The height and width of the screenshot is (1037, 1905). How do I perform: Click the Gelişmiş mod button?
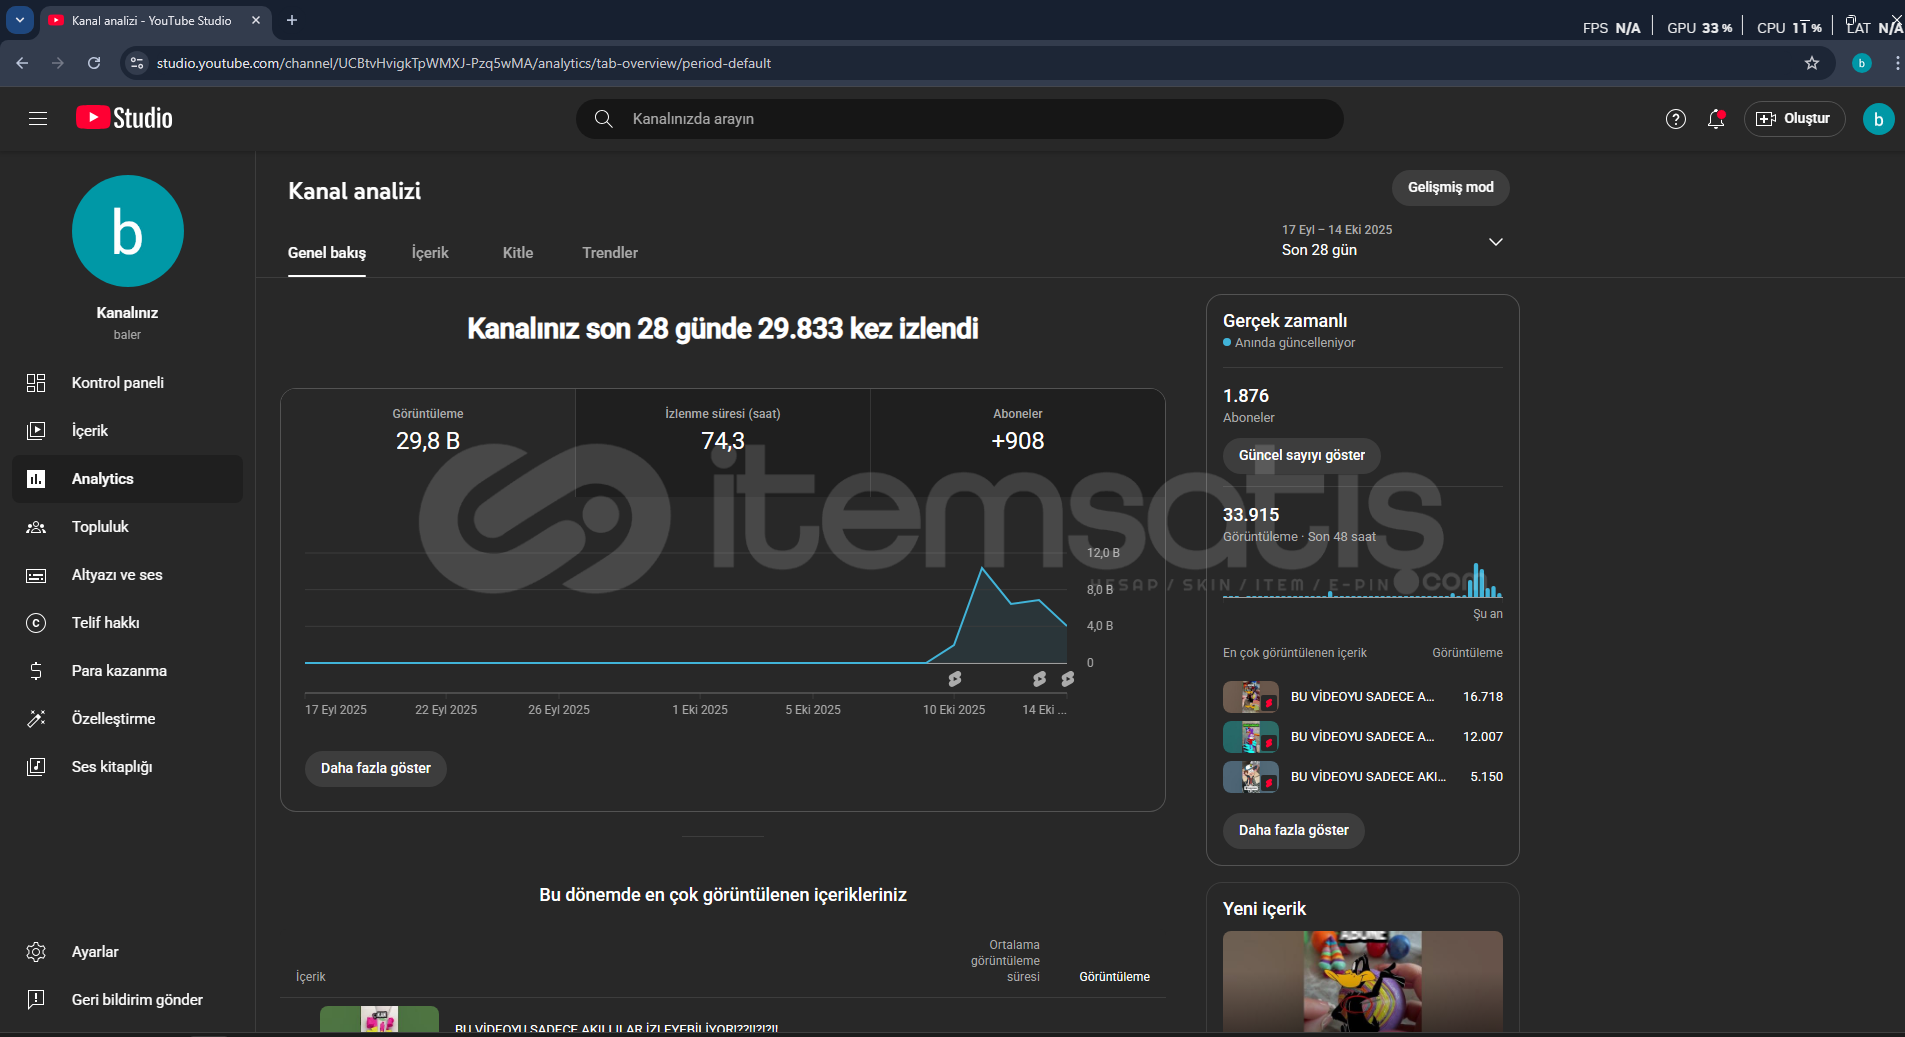click(1450, 188)
